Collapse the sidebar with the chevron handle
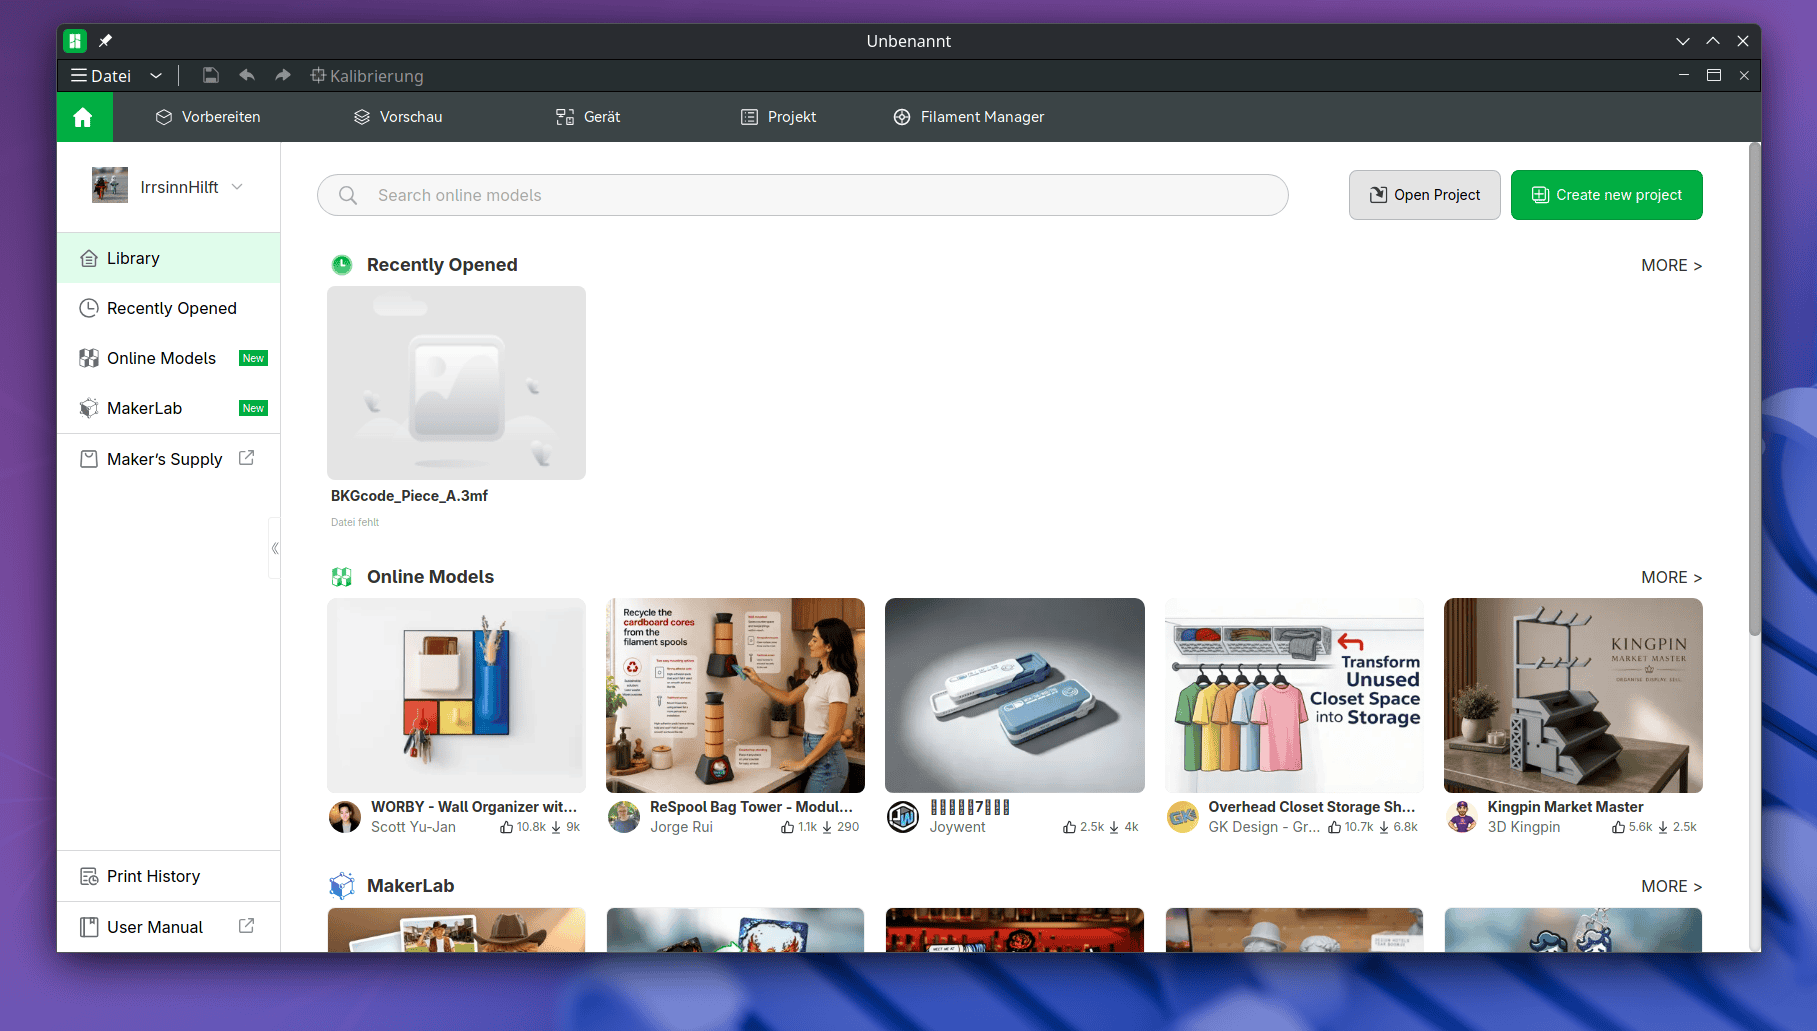Image resolution: width=1817 pixels, height=1031 pixels. (274, 548)
